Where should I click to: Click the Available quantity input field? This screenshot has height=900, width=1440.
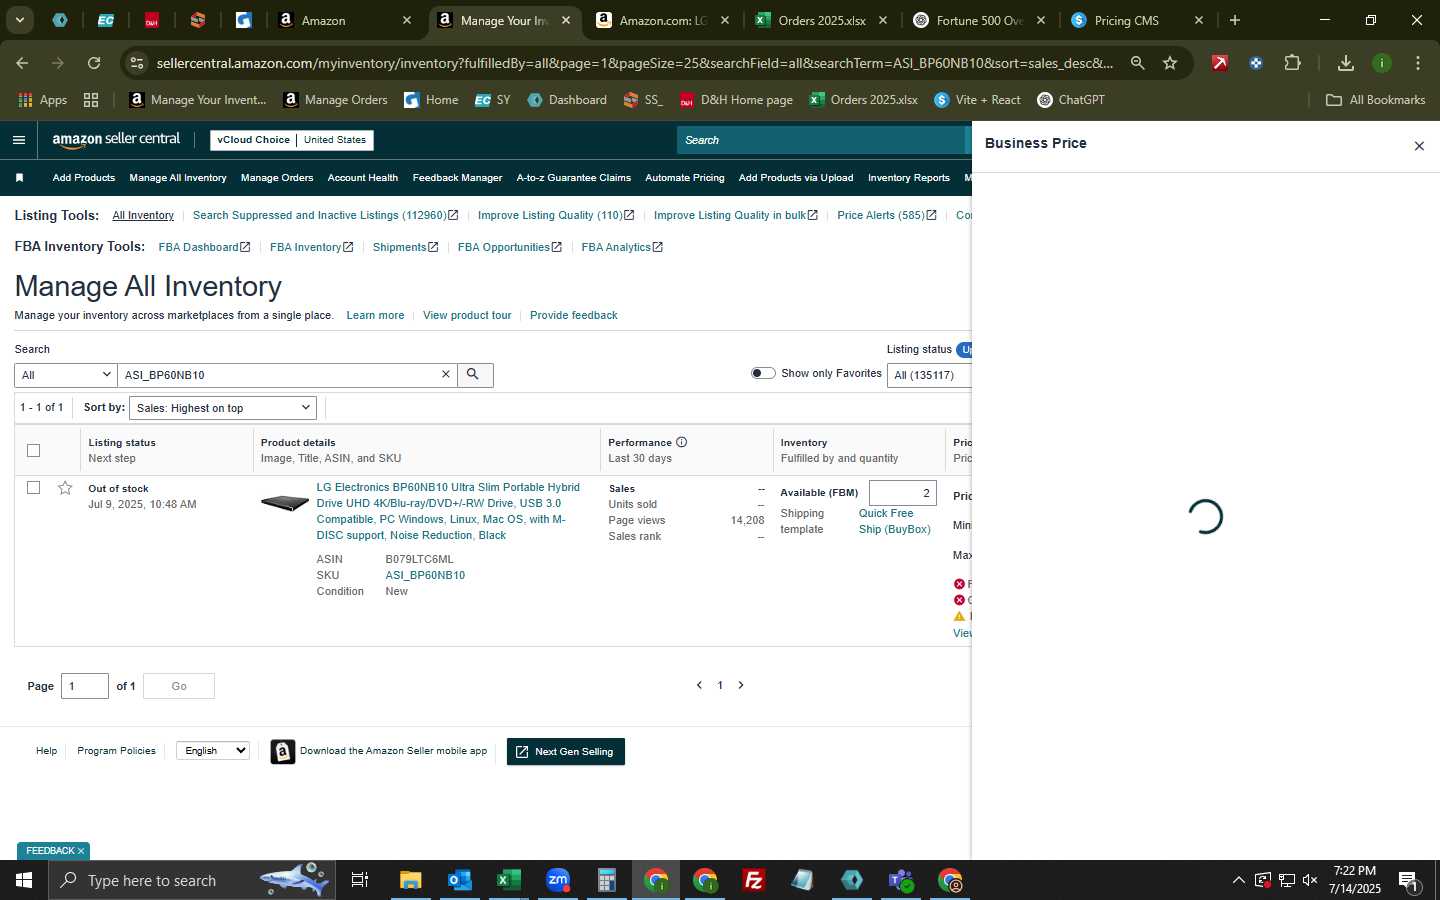point(903,493)
